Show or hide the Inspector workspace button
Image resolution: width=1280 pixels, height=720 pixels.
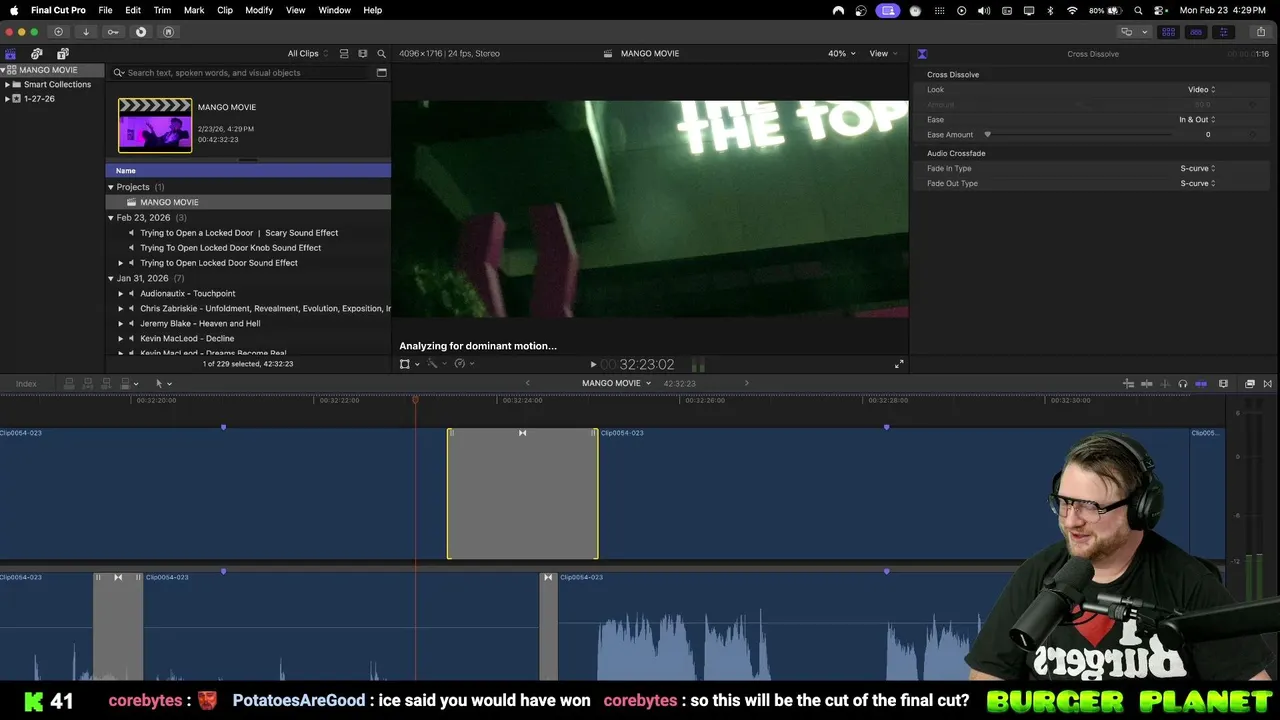tap(1224, 32)
